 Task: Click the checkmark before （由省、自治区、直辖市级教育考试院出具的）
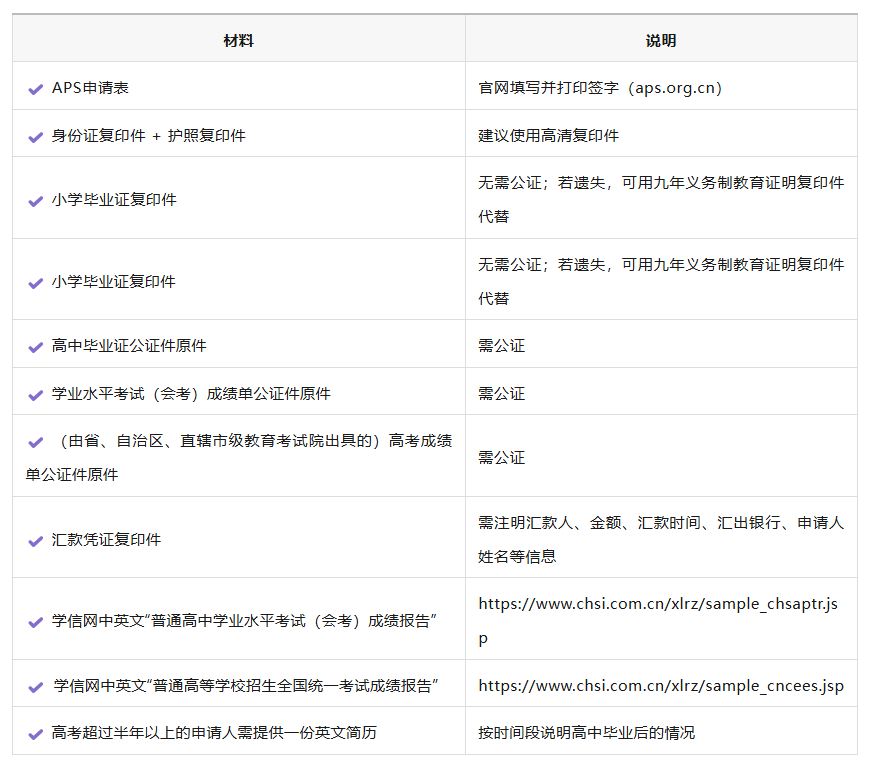(36, 442)
